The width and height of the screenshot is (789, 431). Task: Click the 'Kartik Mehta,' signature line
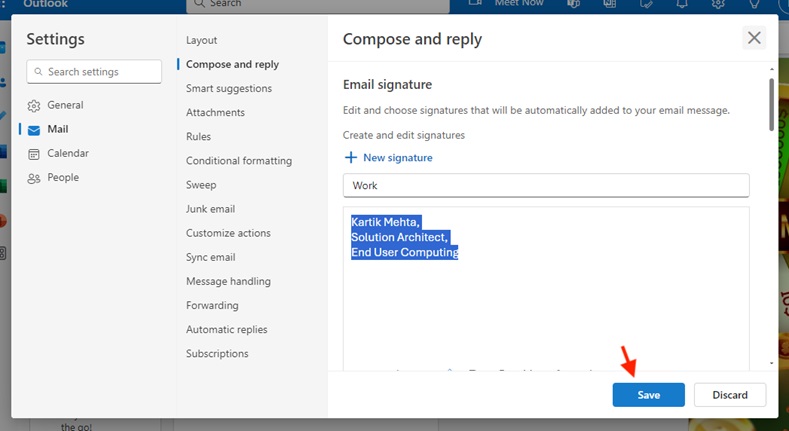pos(385,222)
